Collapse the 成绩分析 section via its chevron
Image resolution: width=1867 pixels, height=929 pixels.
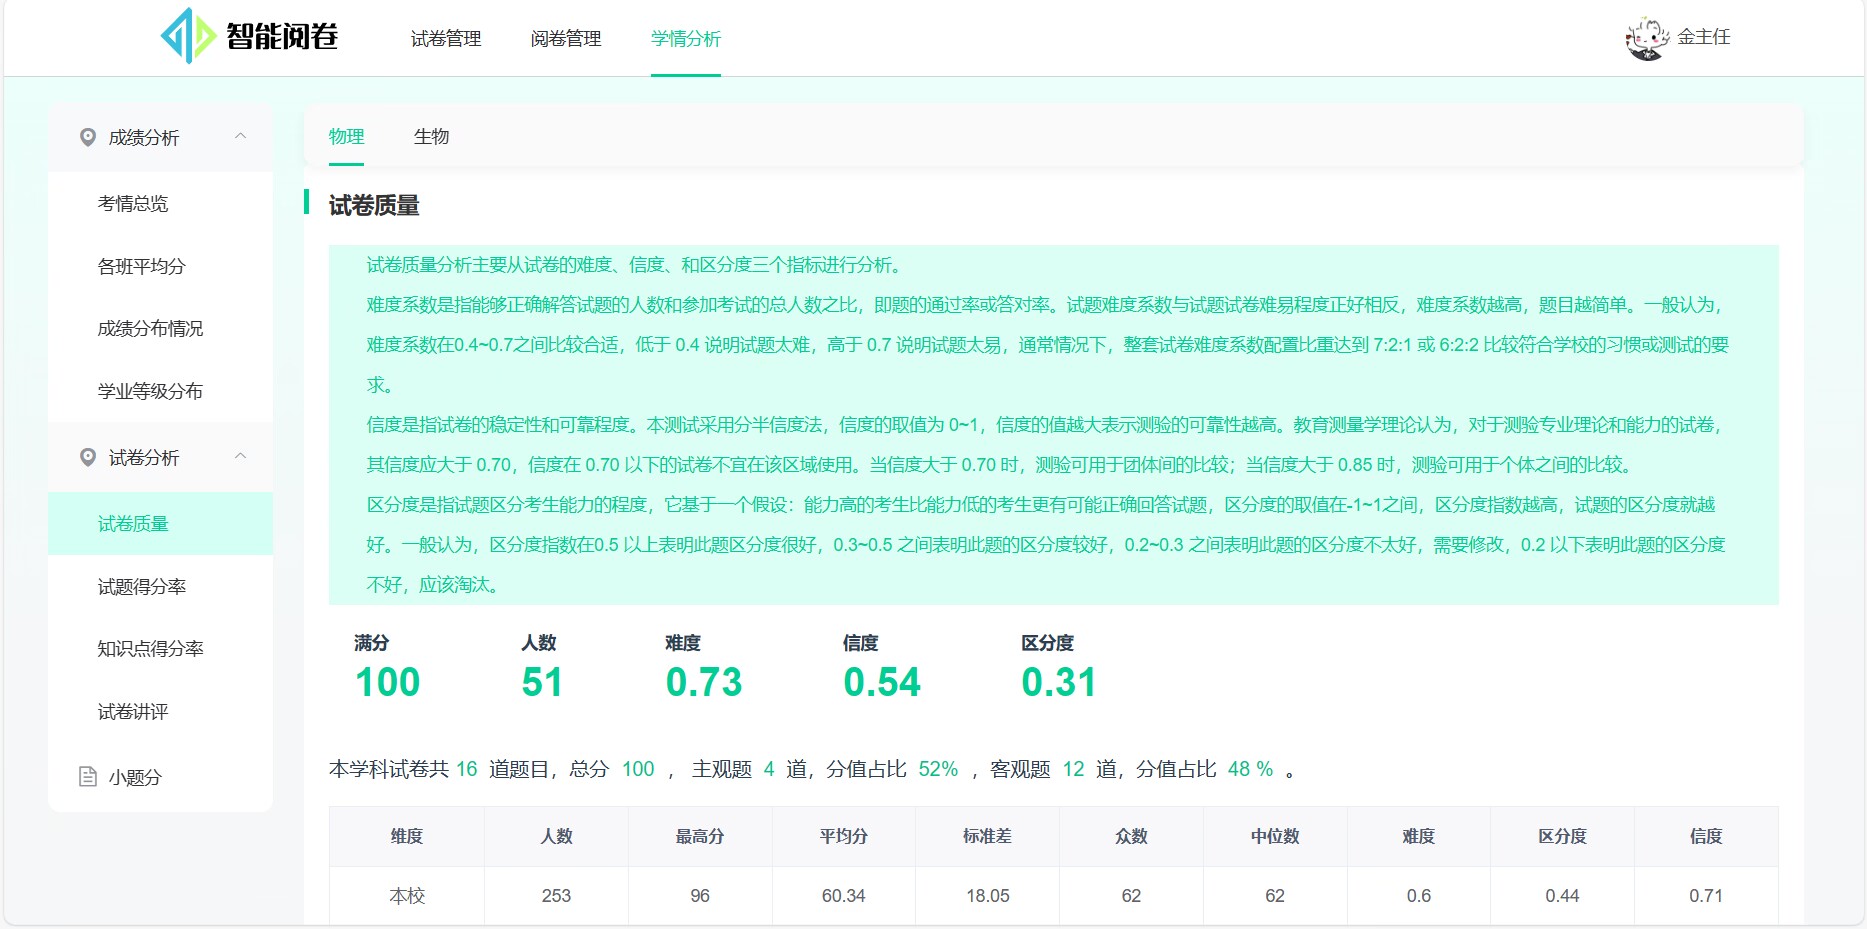coord(240,137)
